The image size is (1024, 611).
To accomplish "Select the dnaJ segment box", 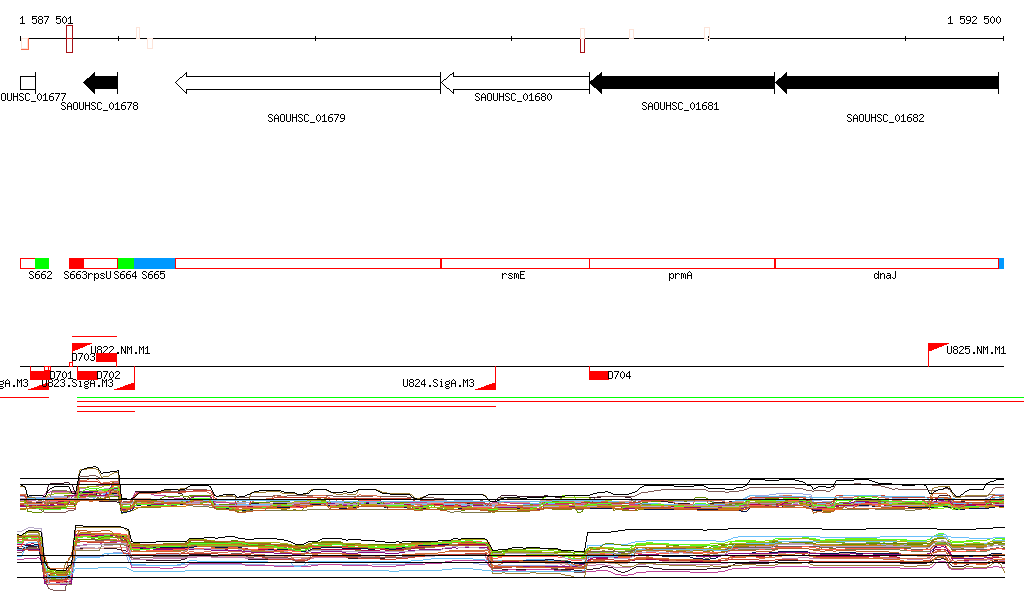I will (x=887, y=264).
